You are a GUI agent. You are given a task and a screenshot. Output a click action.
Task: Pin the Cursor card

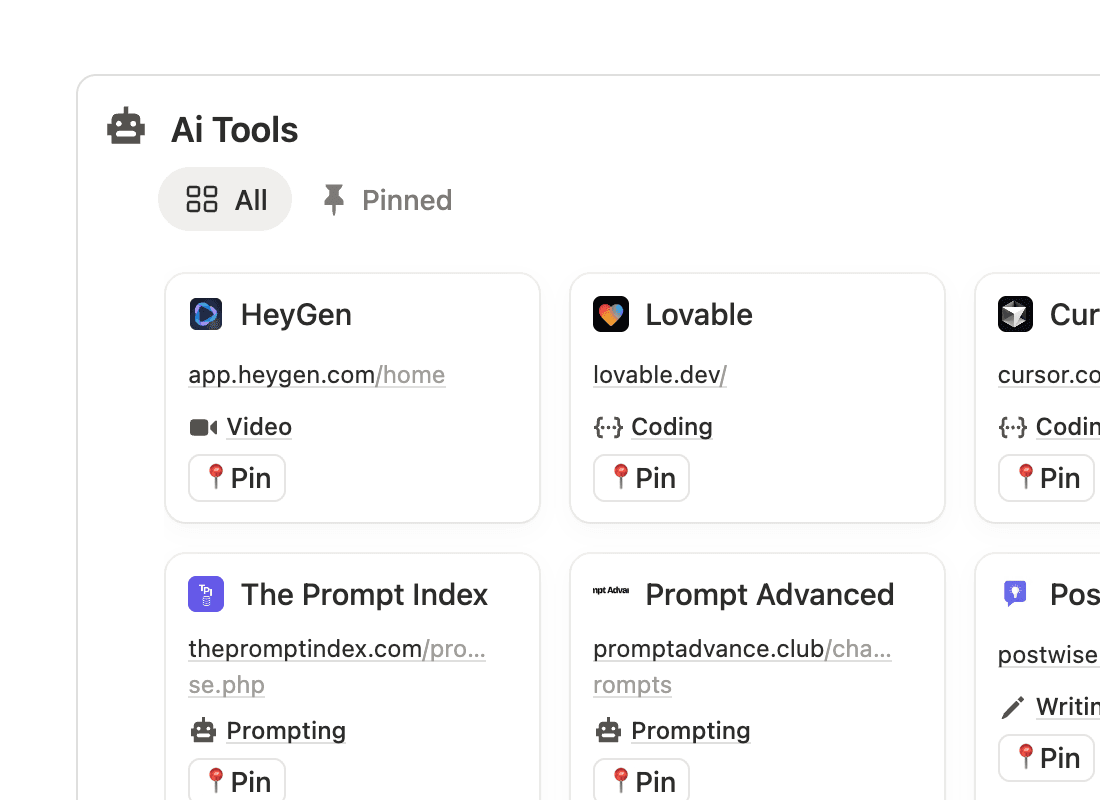[1046, 478]
